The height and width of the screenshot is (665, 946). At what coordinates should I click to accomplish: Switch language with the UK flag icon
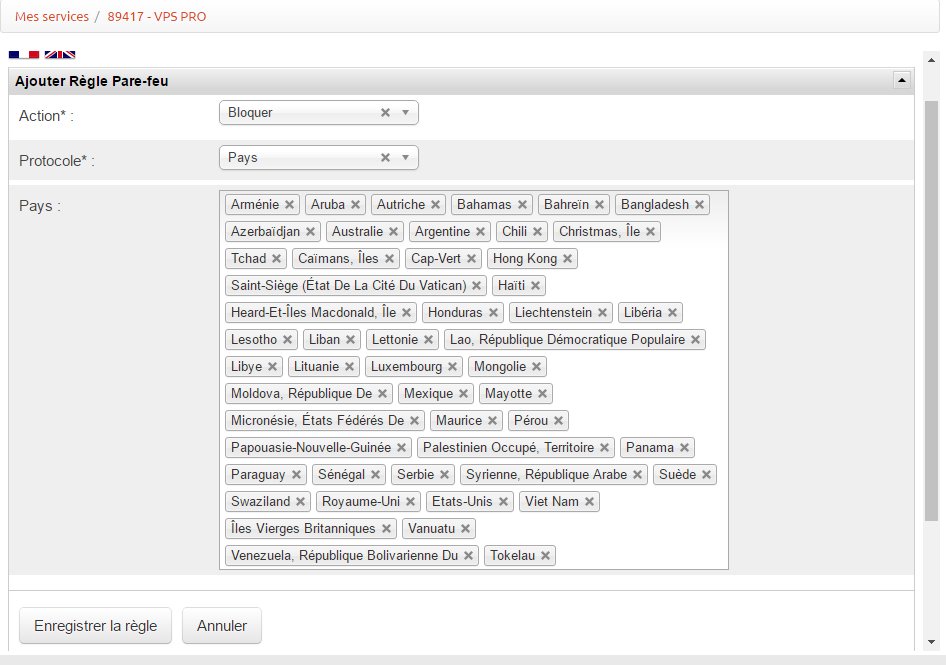(60, 55)
